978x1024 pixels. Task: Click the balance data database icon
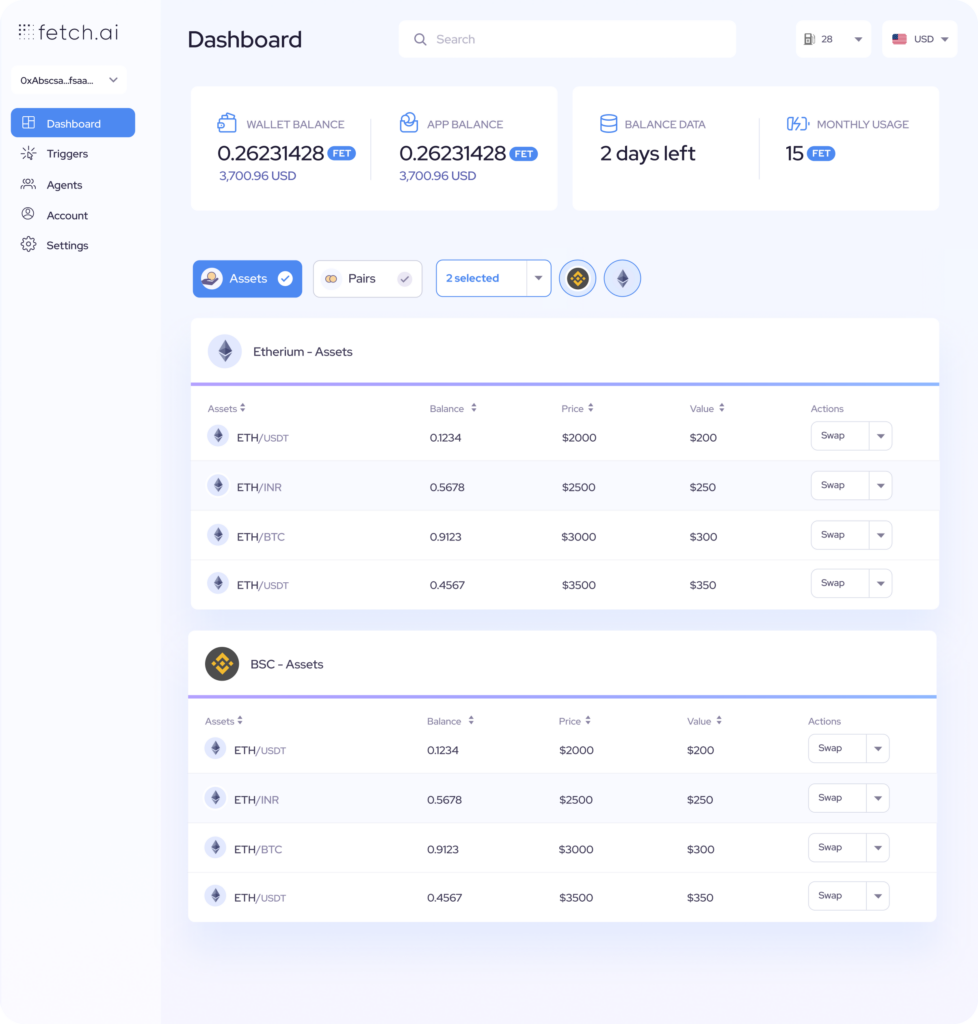(x=608, y=124)
